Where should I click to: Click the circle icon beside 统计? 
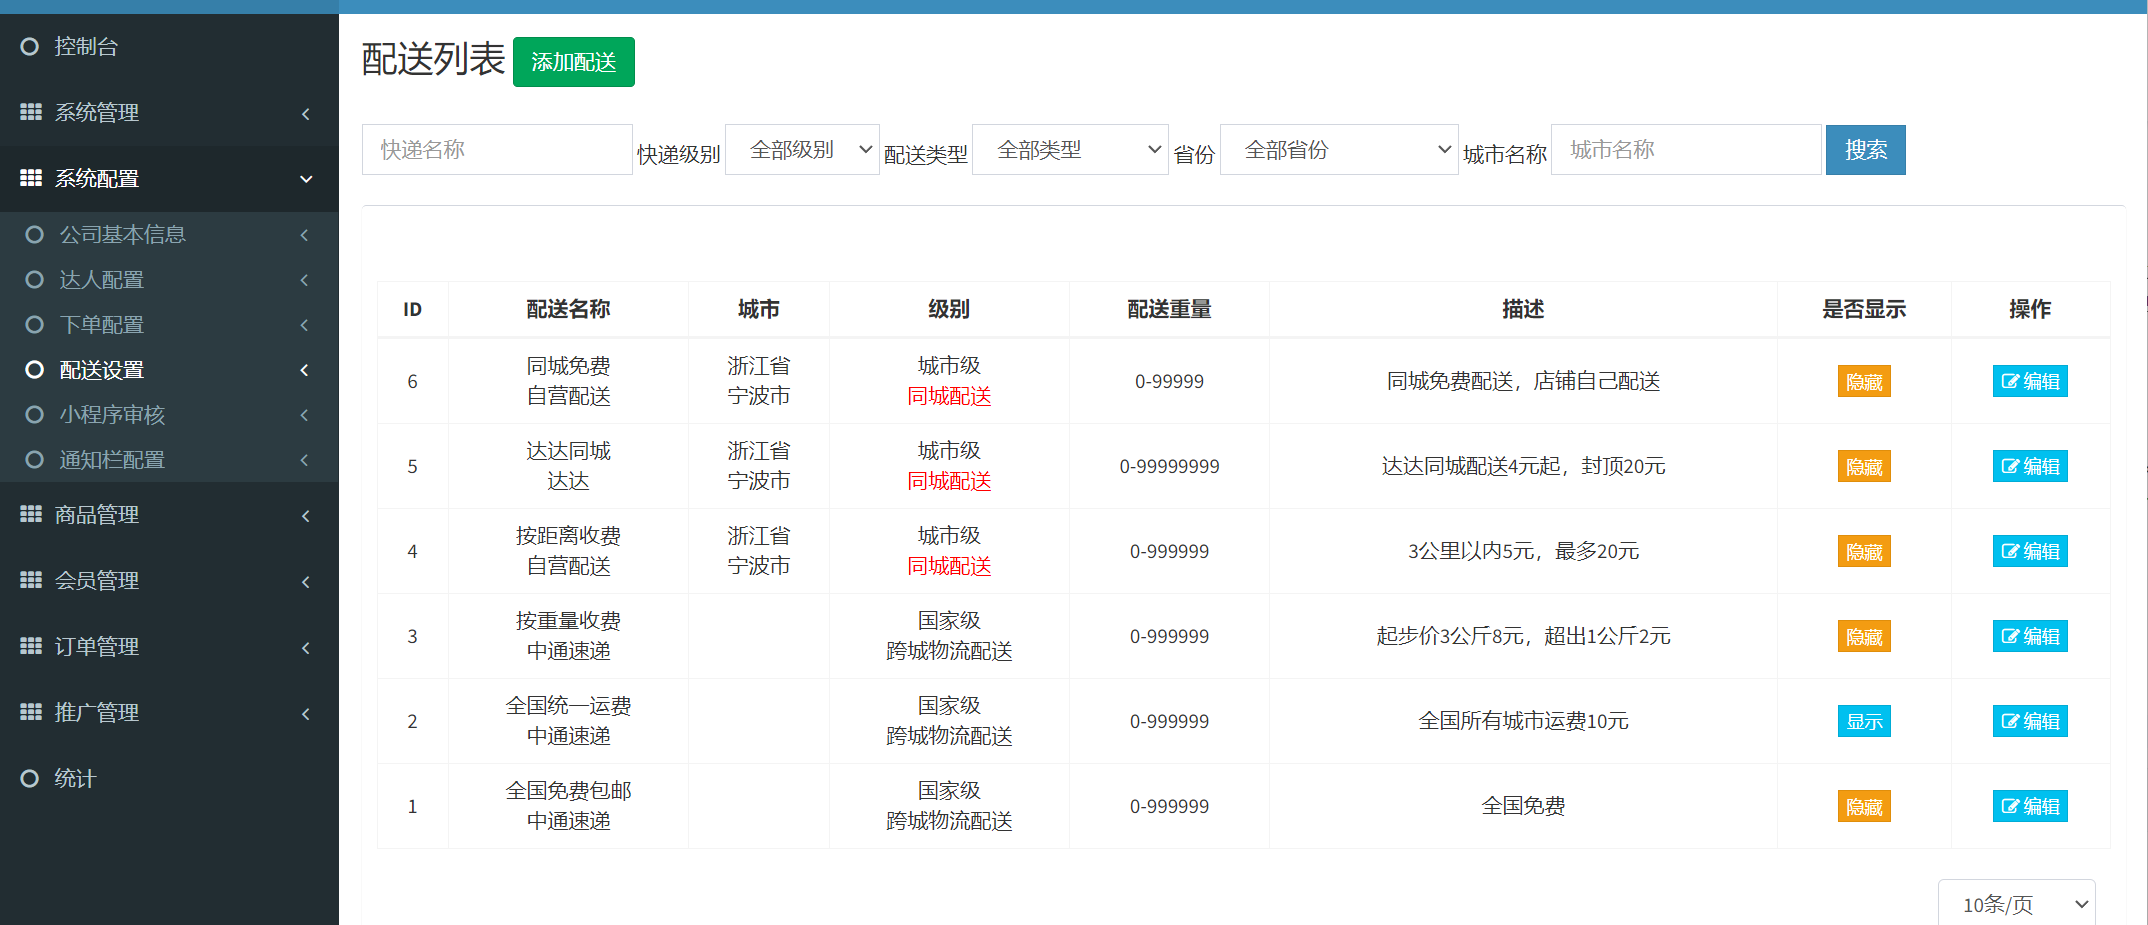point(30,778)
